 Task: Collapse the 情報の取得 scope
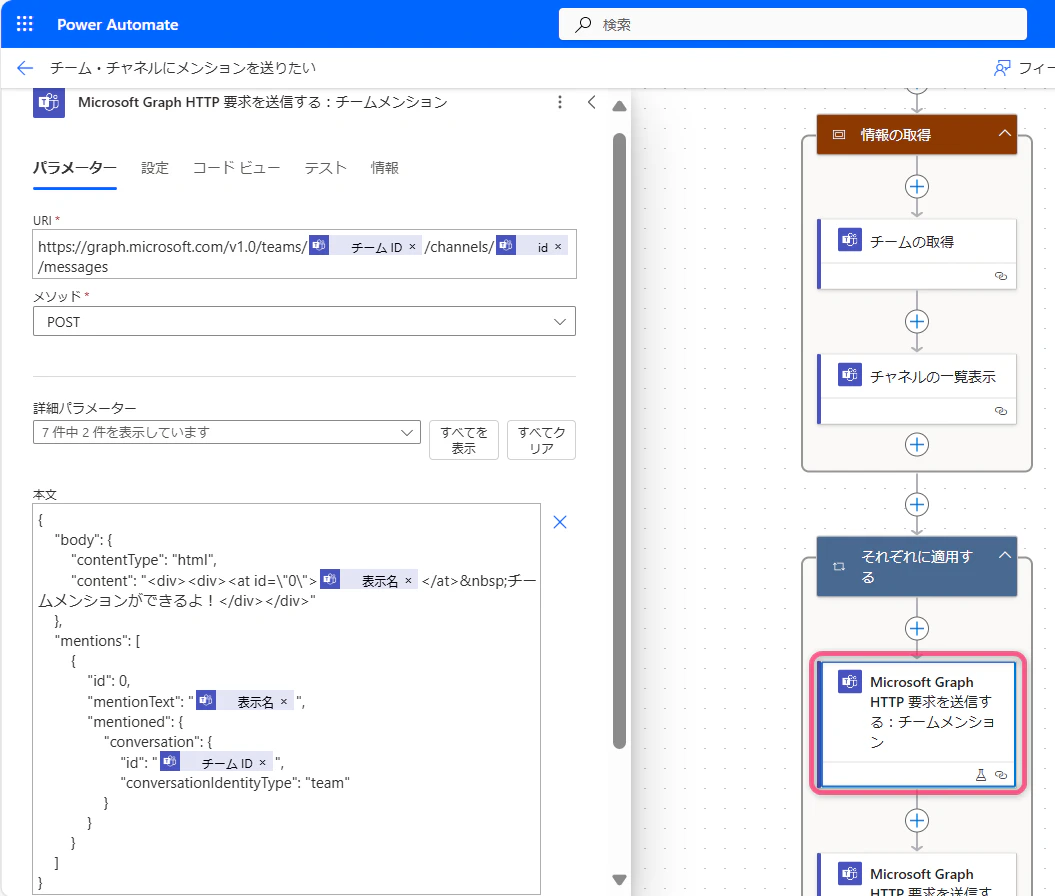click(x=1005, y=133)
